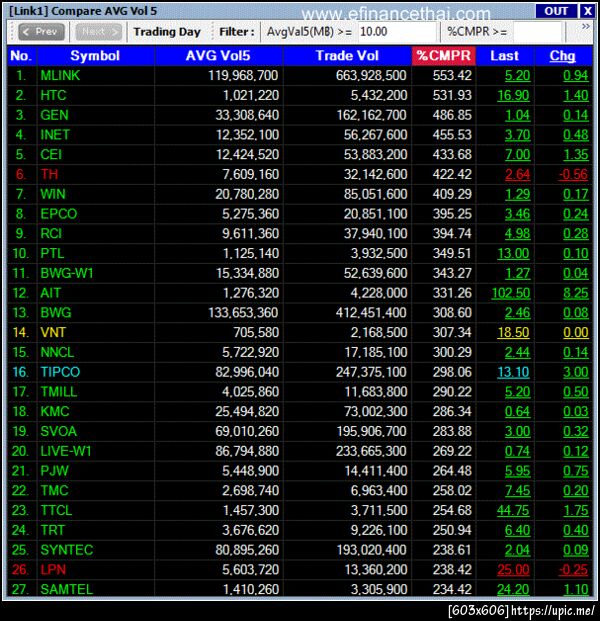The width and height of the screenshot is (600, 621).
Task: Select the EPCO symbol
Action: coord(59,214)
